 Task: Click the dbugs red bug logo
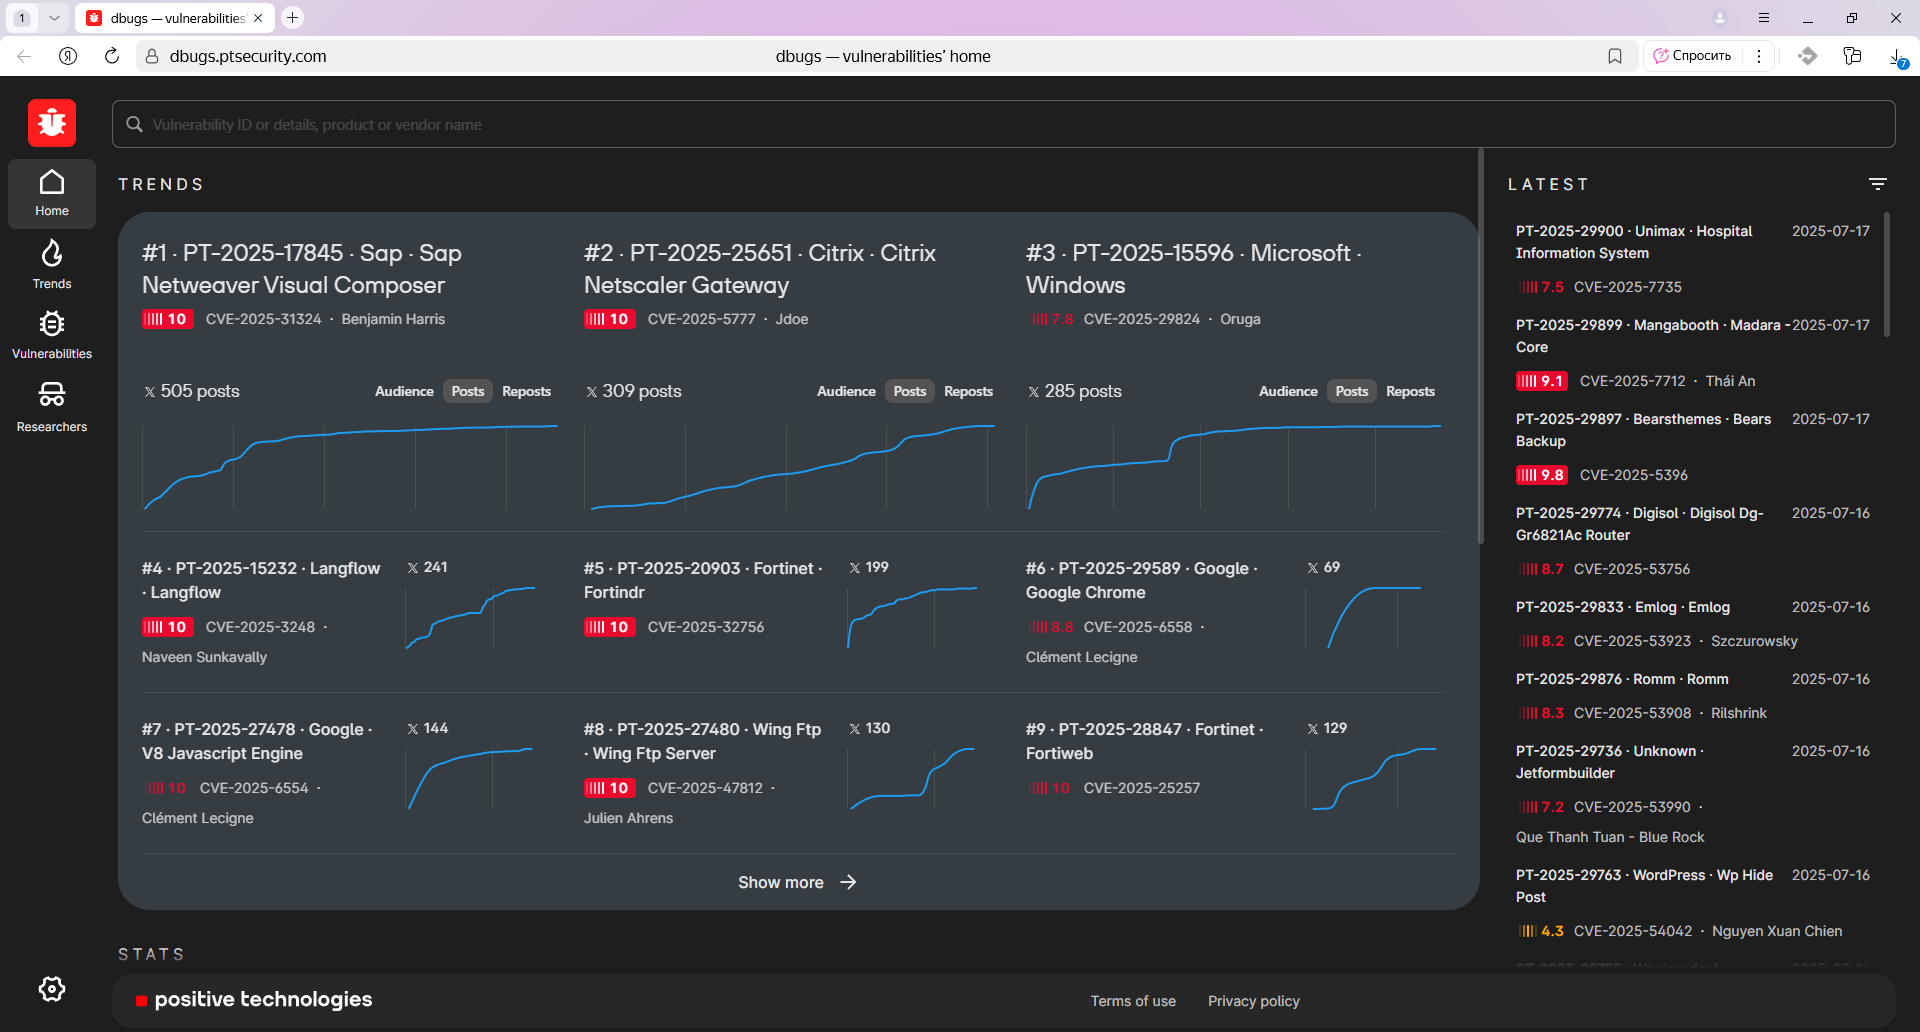52,123
